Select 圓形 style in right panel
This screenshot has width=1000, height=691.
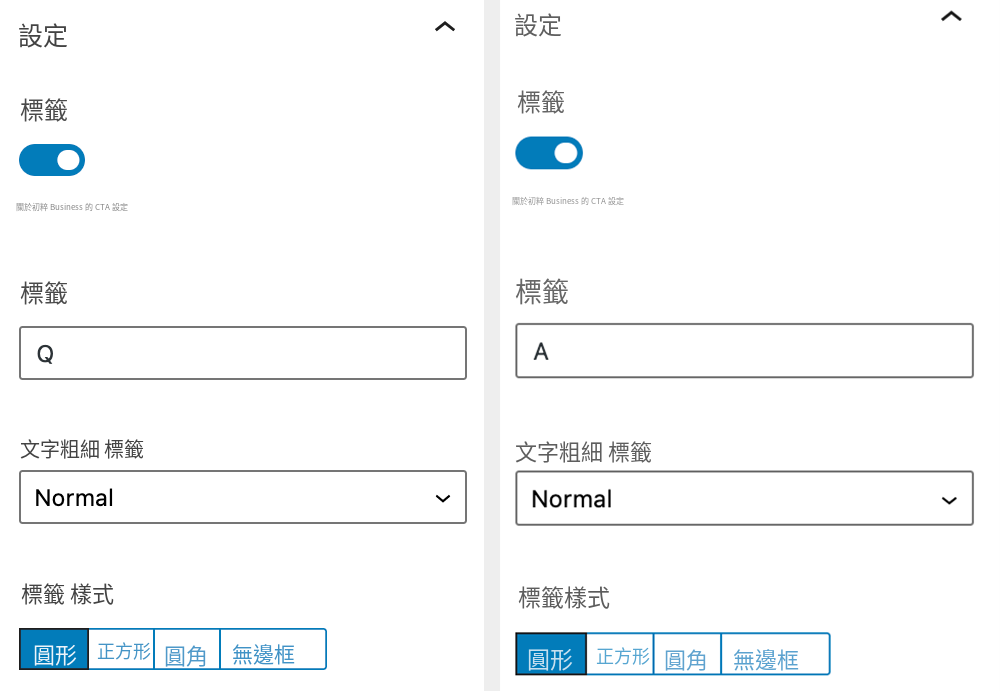point(550,654)
